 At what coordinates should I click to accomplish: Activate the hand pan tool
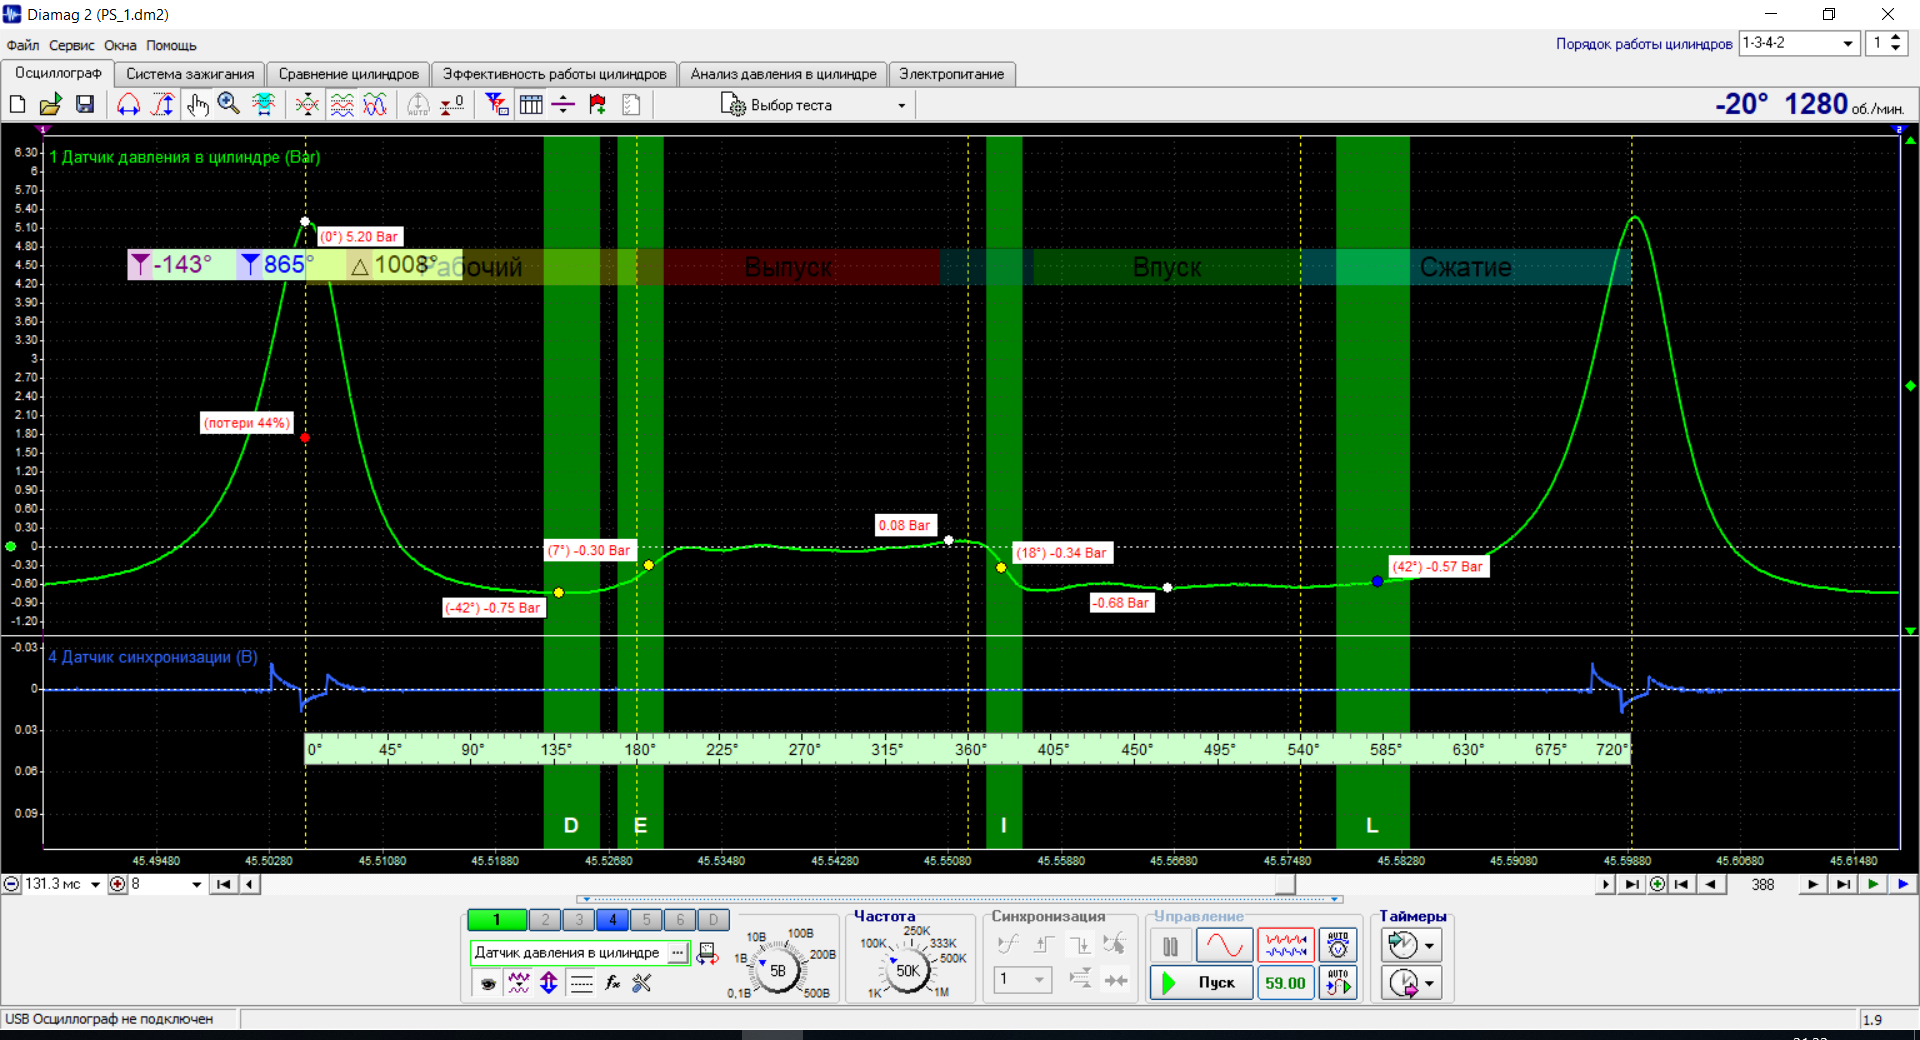point(197,104)
